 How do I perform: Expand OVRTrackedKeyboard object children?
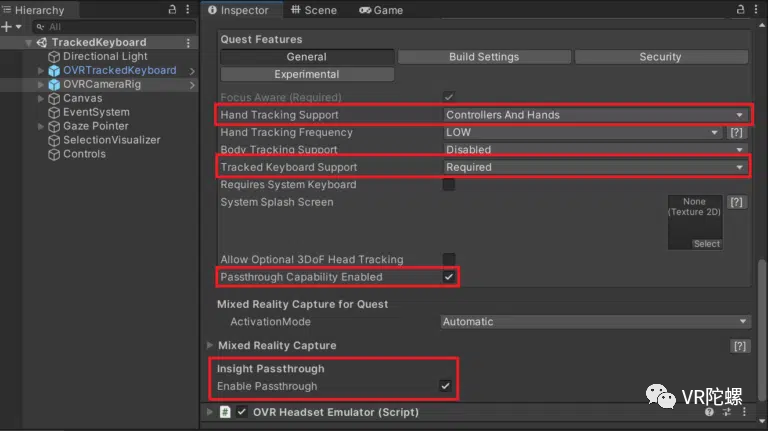pyautogui.click(x=41, y=71)
